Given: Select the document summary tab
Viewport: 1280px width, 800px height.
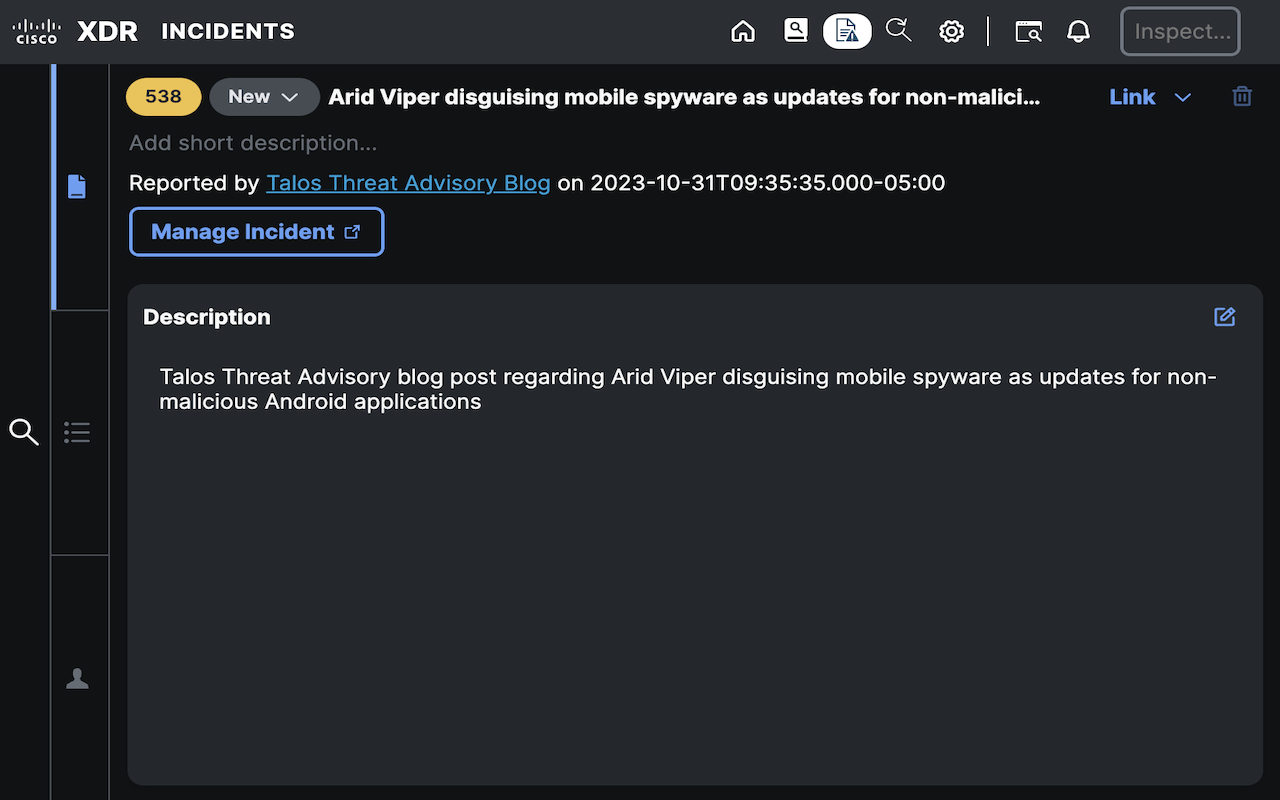Looking at the screenshot, I should pyautogui.click(x=77, y=187).
